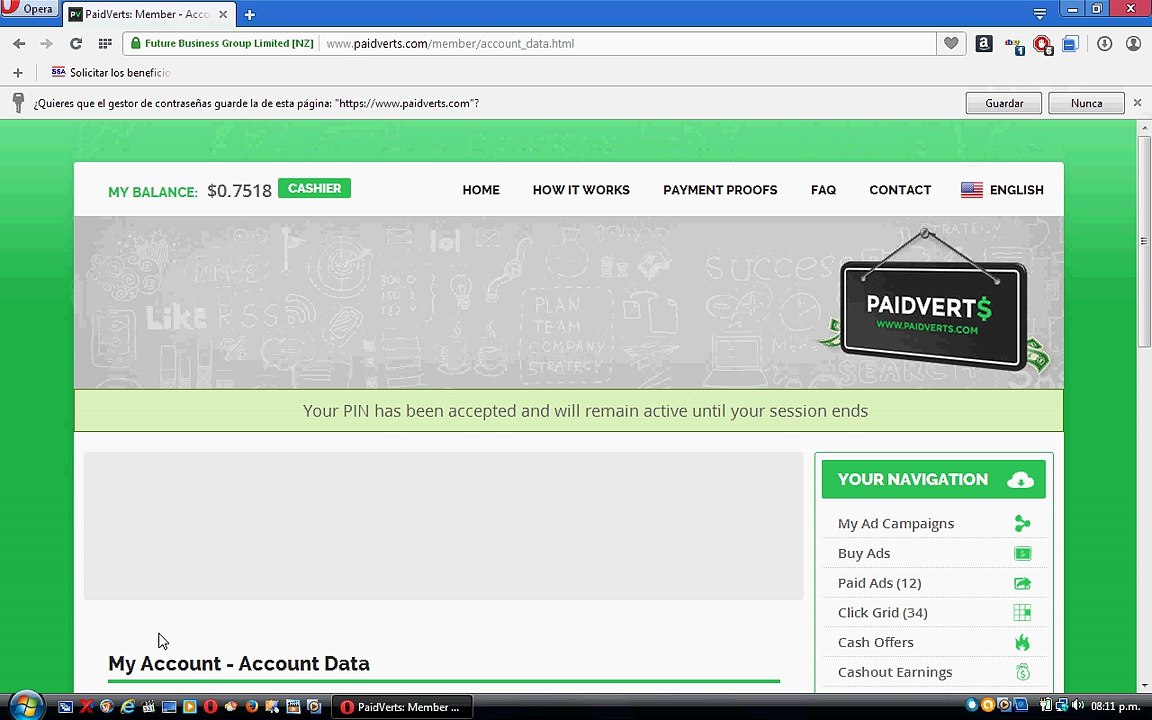Open the Opera menu button
This screenshot has width=1152, height=720.
[29, 9]
